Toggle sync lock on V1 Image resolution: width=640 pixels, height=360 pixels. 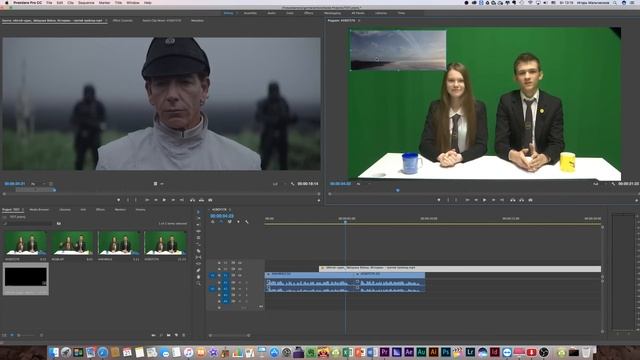233,276
